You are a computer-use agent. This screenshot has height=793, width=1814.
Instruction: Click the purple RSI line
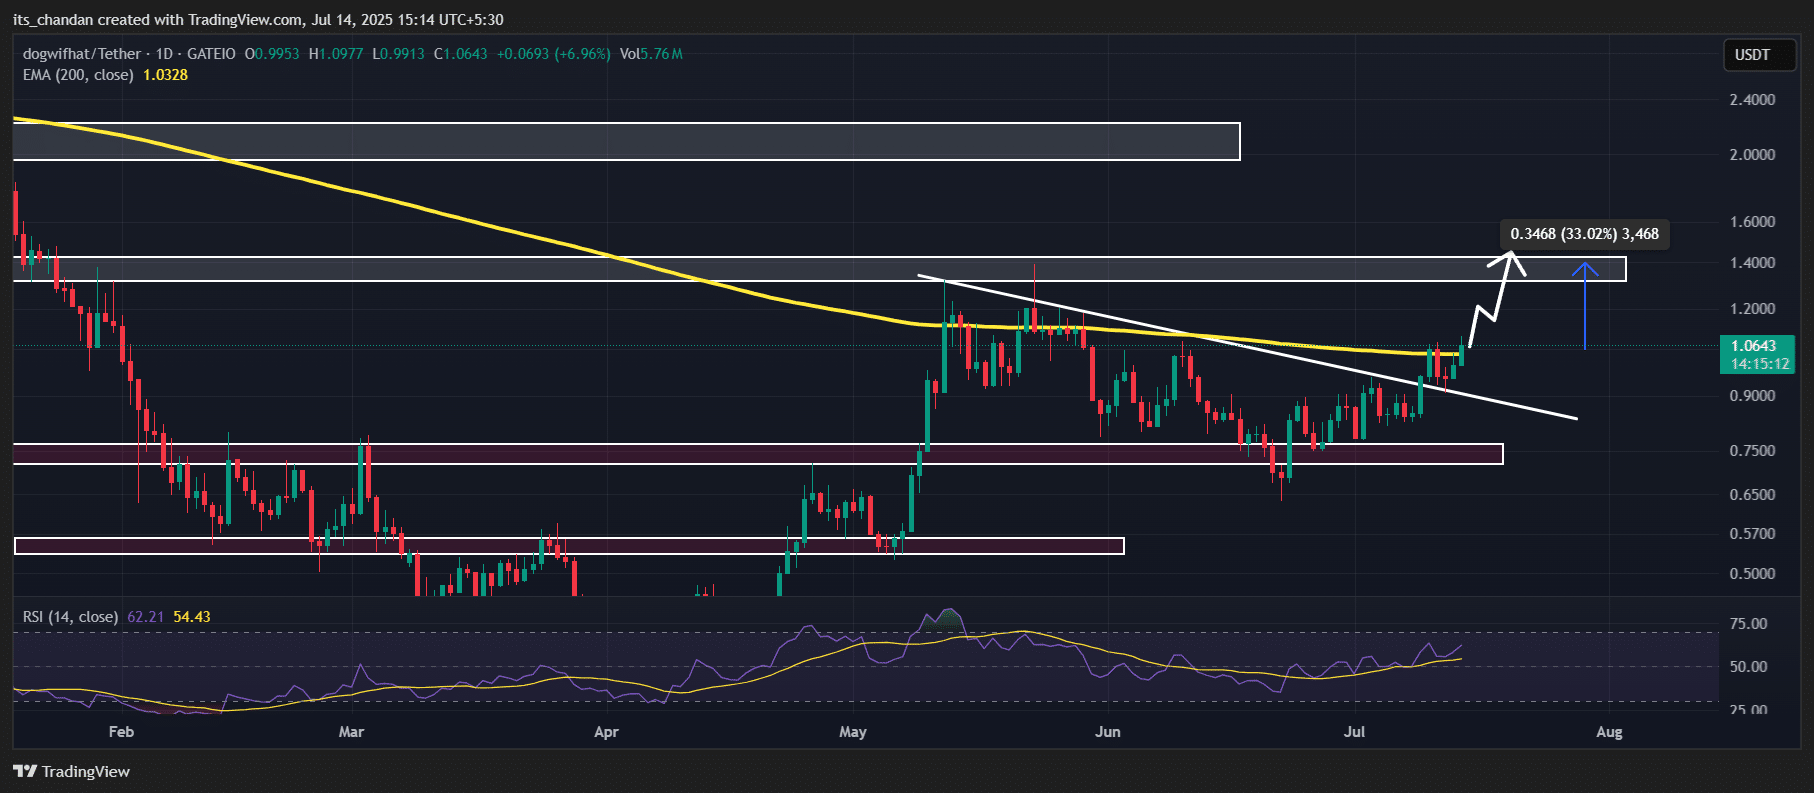tap(700, 665)
